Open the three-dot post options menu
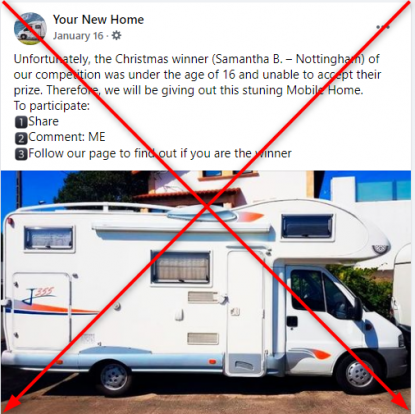 (x=383, y=27)
